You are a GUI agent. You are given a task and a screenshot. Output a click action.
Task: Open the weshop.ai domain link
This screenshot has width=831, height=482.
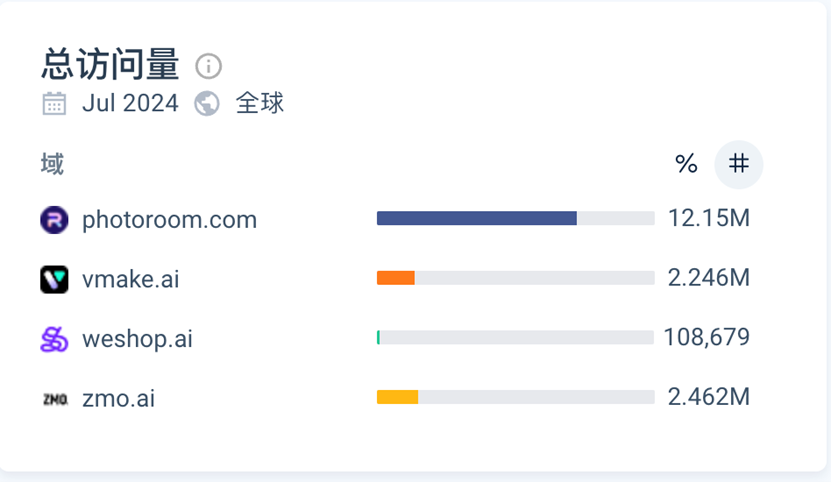(x=137, y=339)
